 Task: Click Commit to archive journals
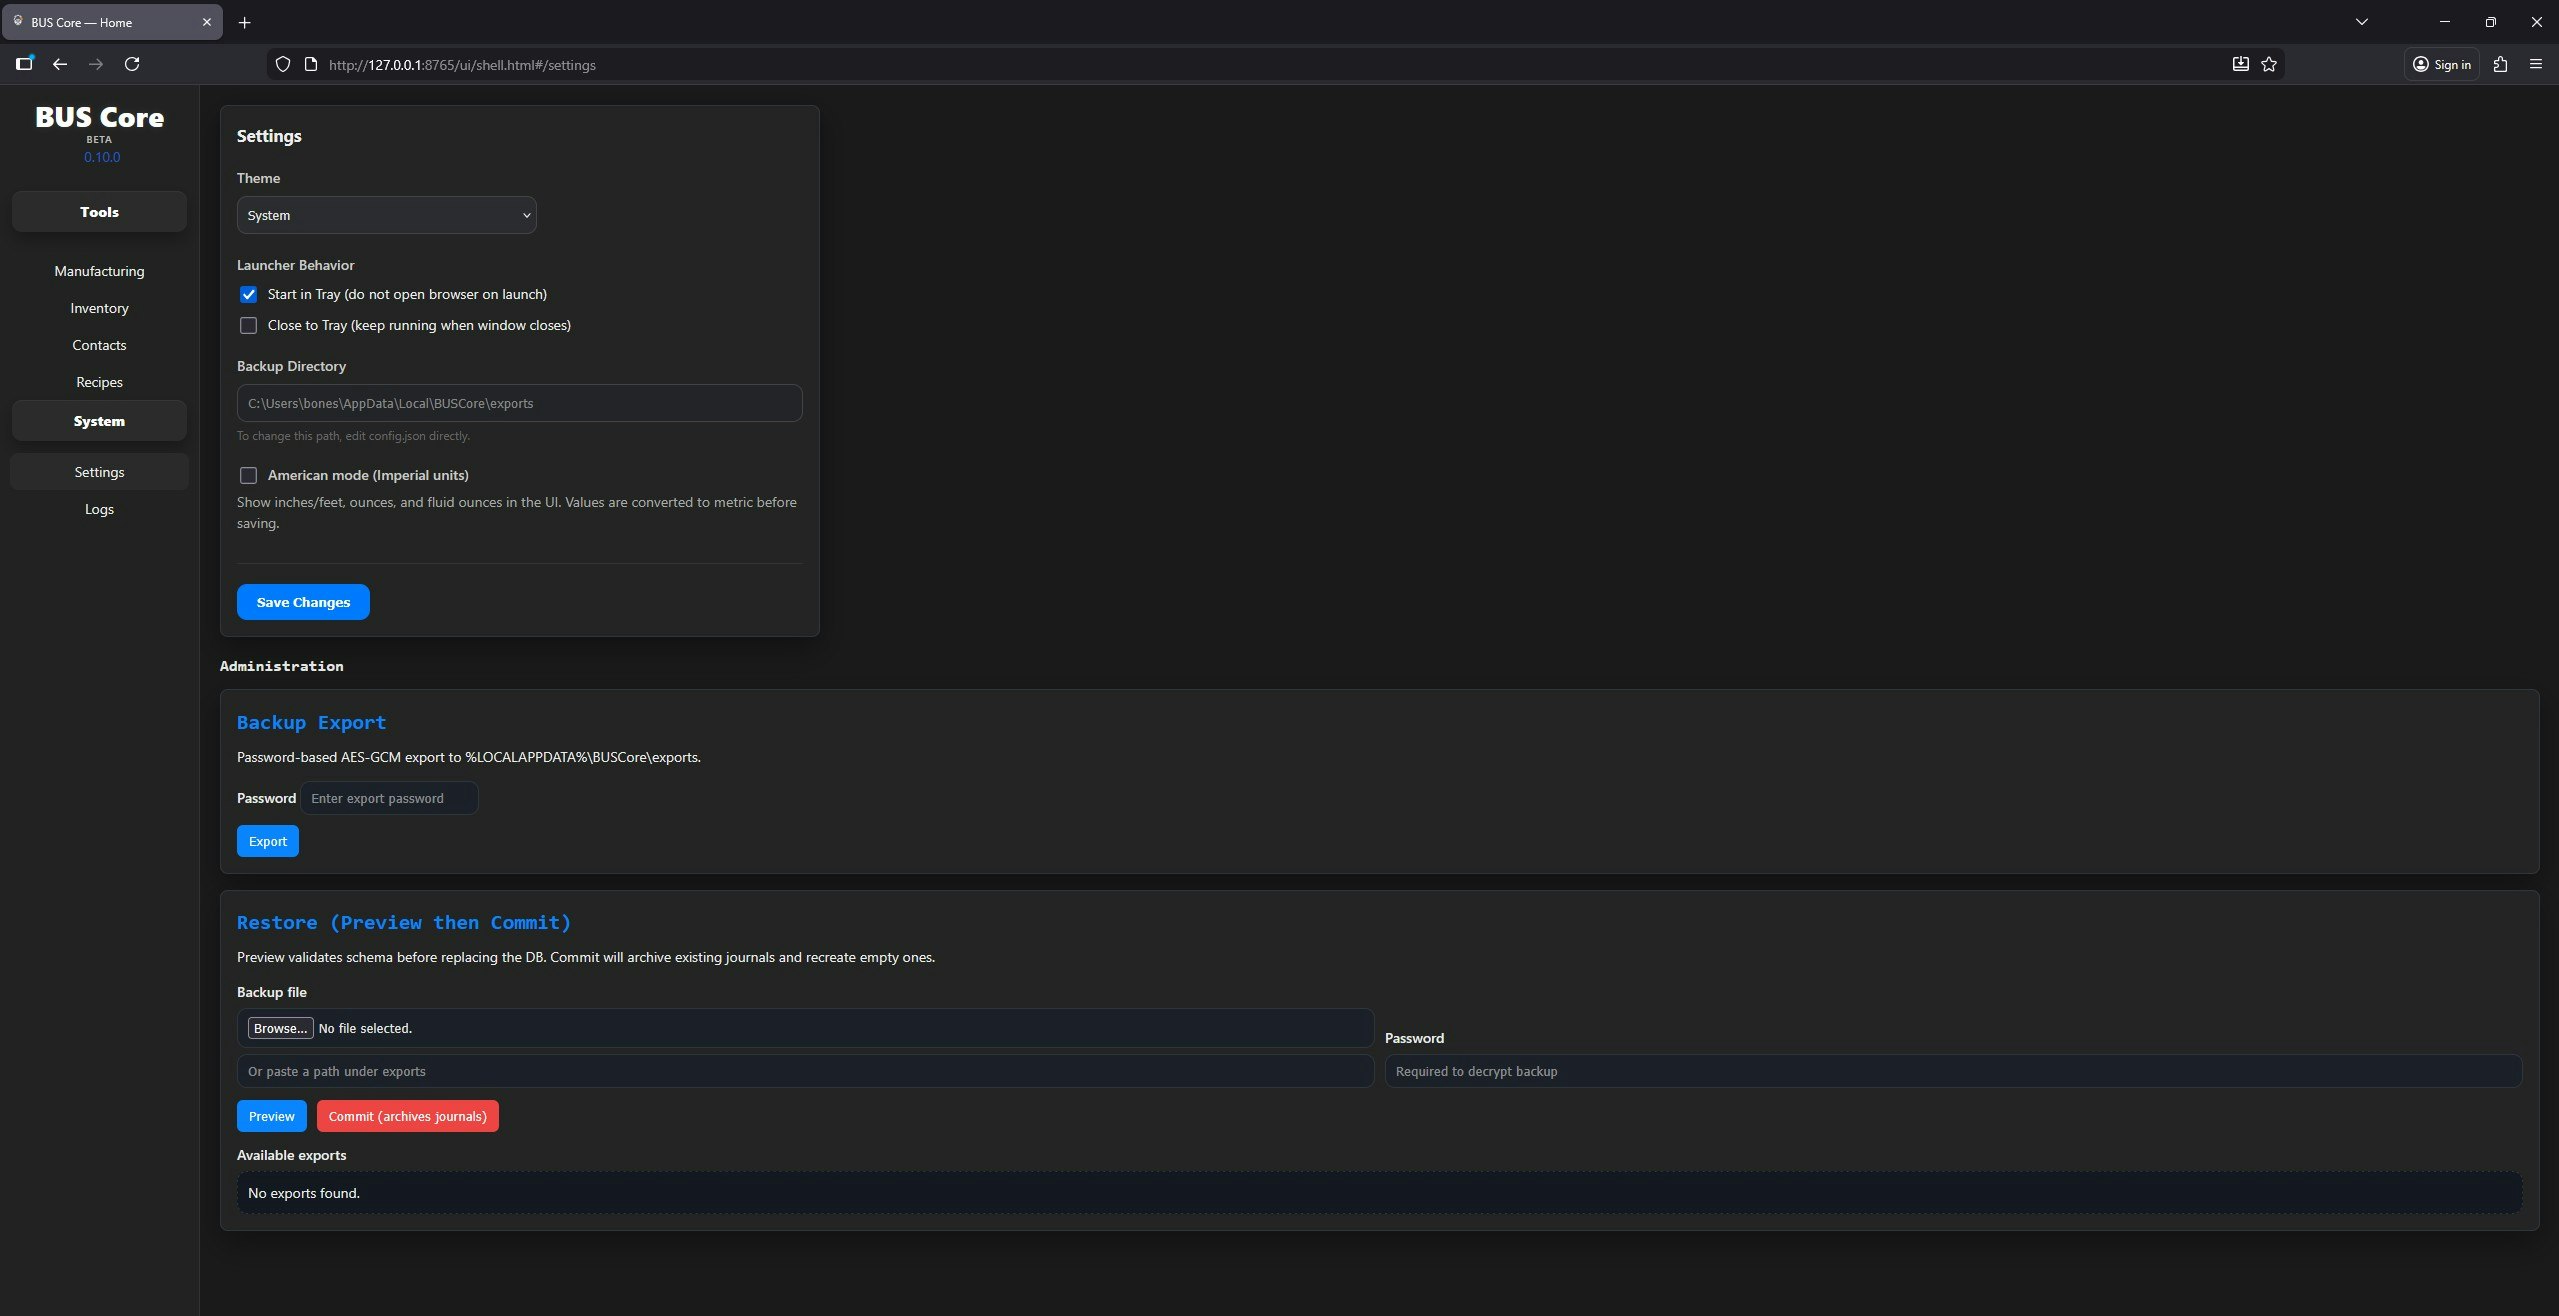coord(406,1115)
